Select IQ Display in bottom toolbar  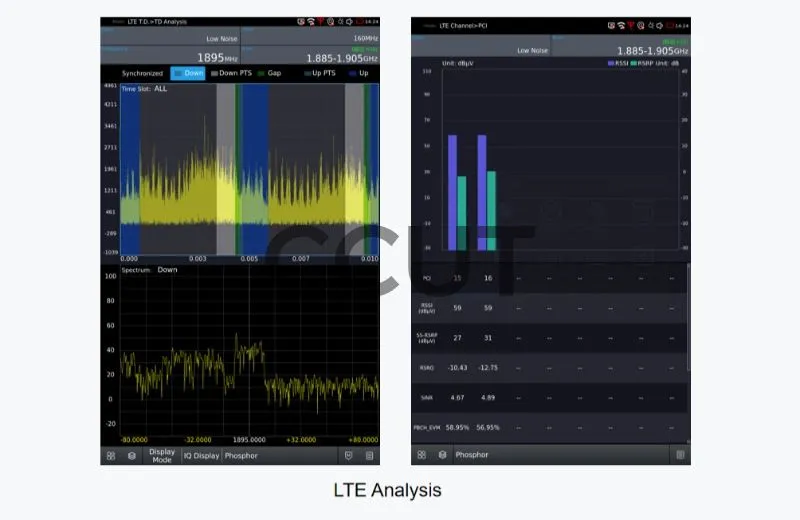[x=202, y=456]
